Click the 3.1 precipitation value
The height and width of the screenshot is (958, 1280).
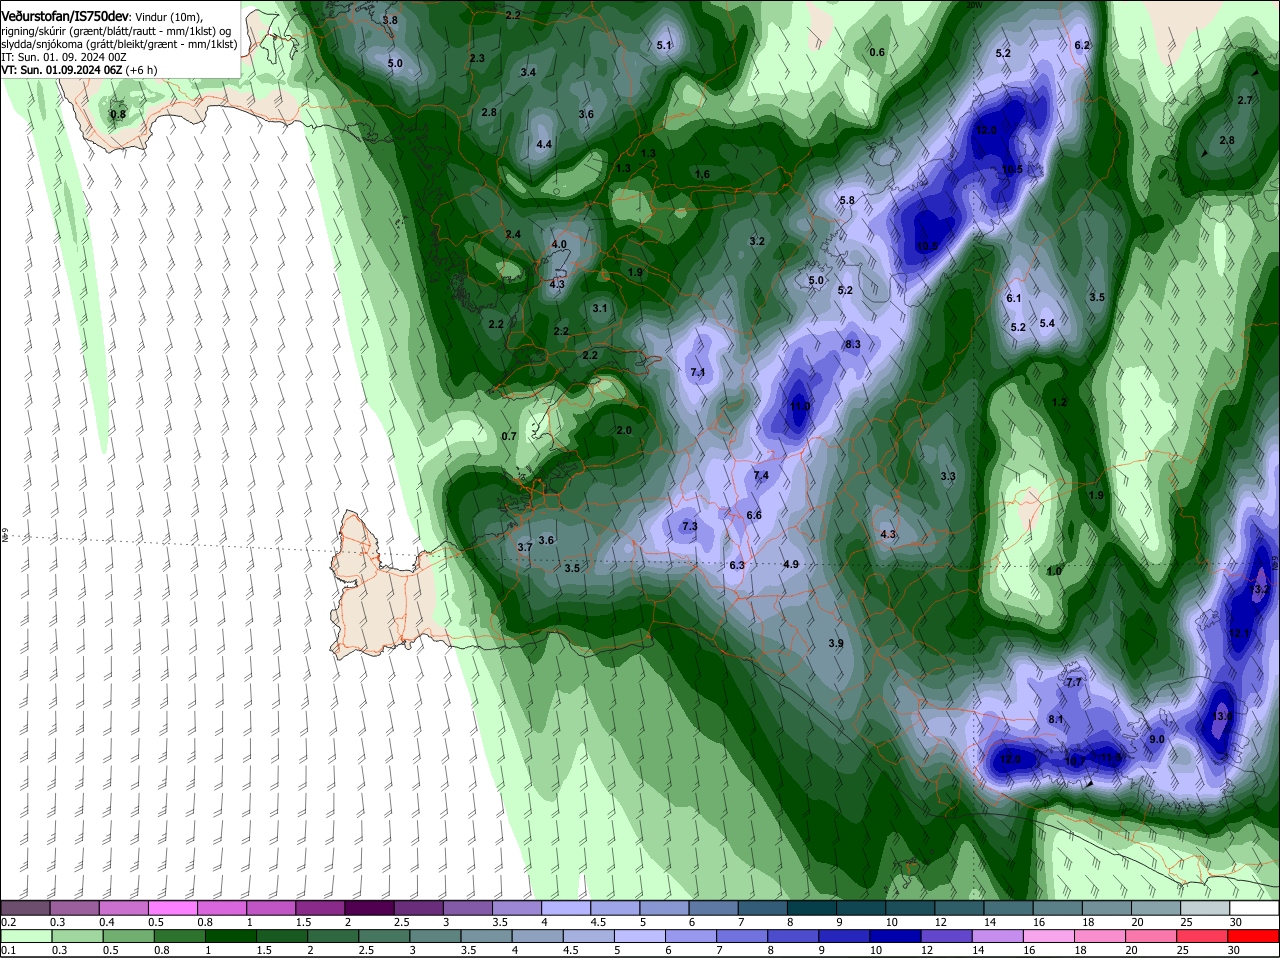click(x=599, y=308)
